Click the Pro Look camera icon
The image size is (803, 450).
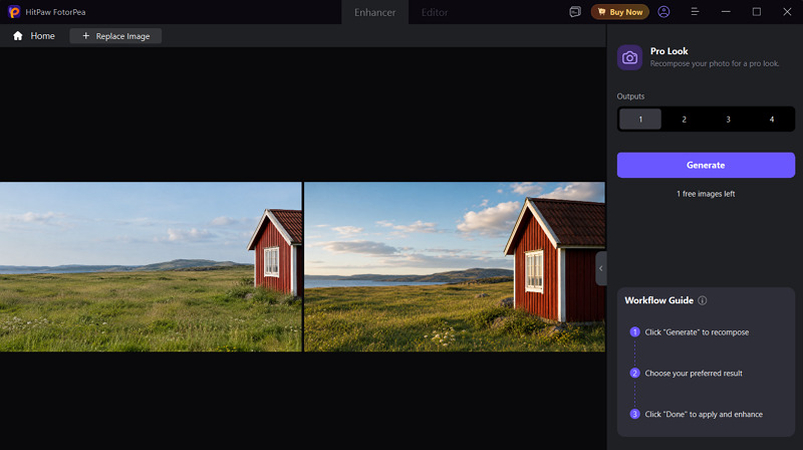pos(629,57)
